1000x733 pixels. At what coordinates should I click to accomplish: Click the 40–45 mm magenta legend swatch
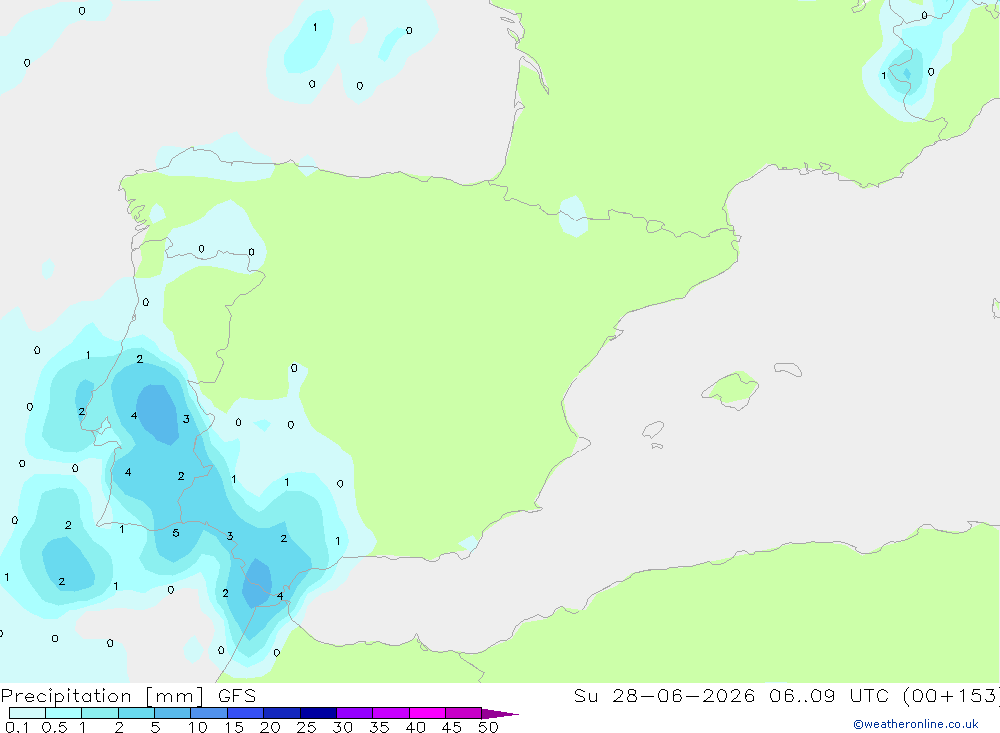[427, 713]
